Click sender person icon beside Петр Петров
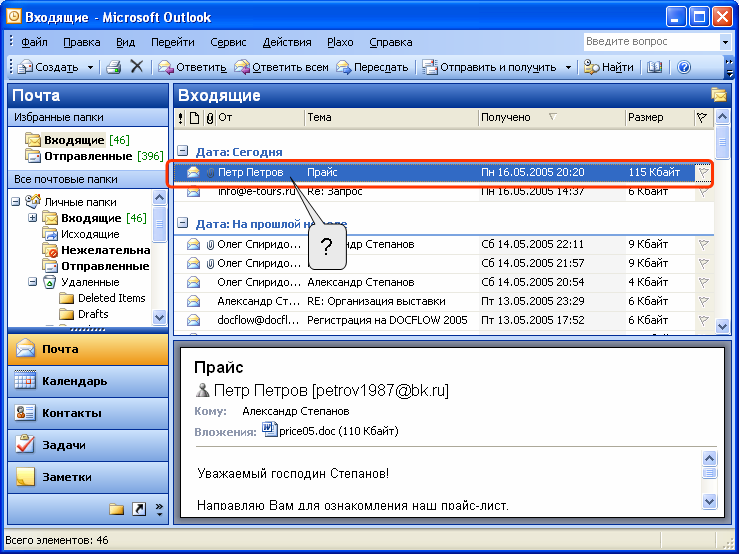The width and height of the screenshot is (739, 554). 202,389
